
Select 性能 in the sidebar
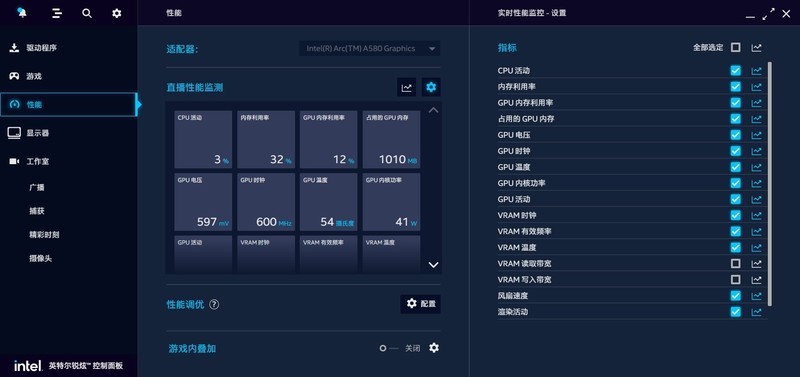click(x=68, y=105)
